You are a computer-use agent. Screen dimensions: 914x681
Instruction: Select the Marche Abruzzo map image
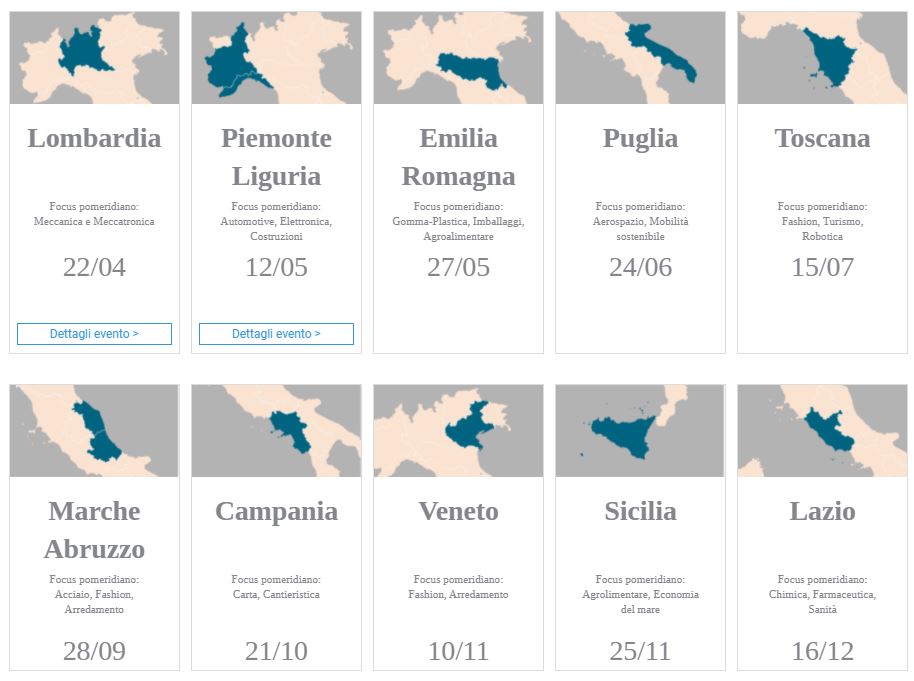94,431
